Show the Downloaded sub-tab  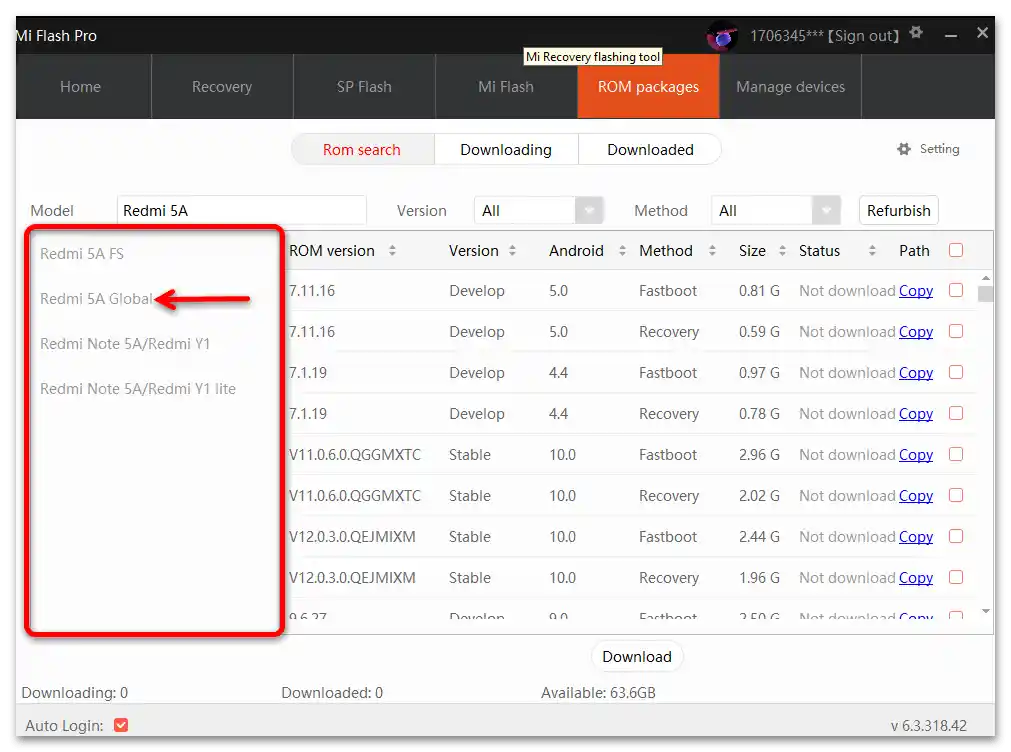coord(650,150)
